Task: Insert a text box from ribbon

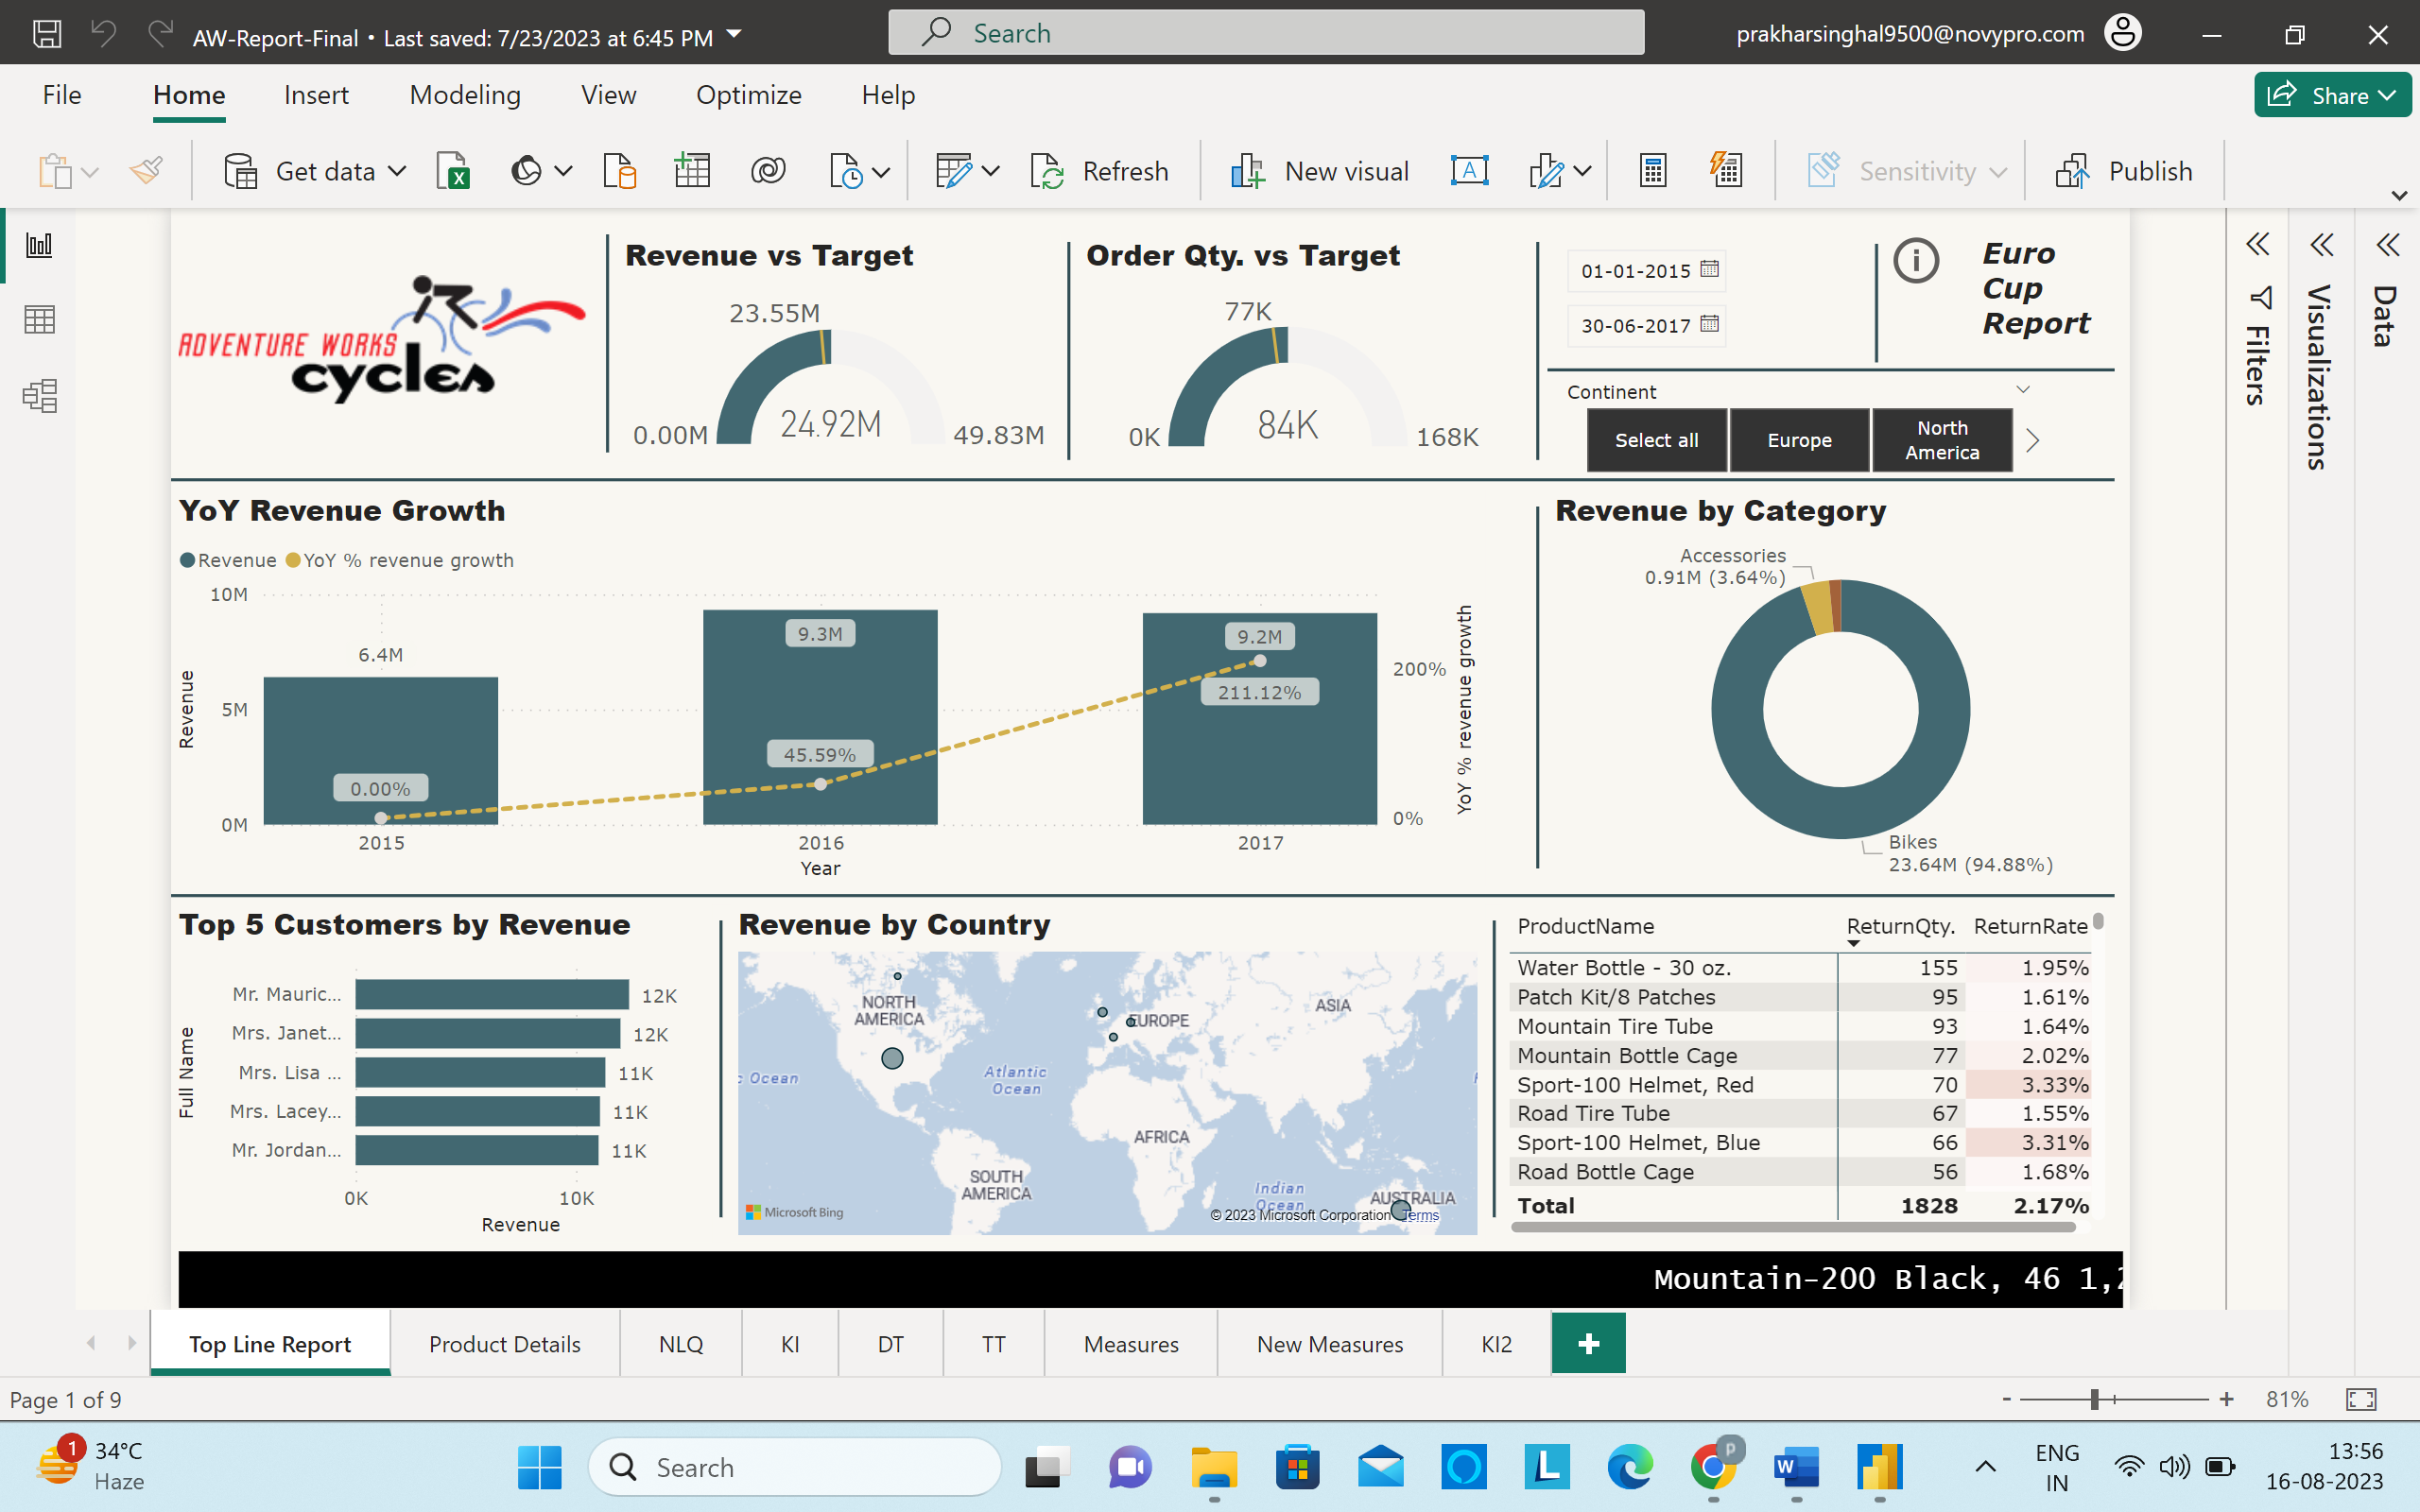Action: coord(1469,171)
